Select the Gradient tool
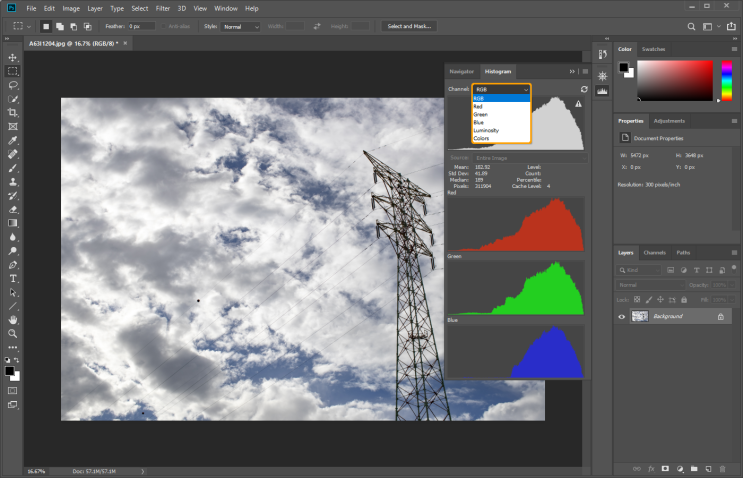The image size is (743, 478). click(x=13, y=223)
